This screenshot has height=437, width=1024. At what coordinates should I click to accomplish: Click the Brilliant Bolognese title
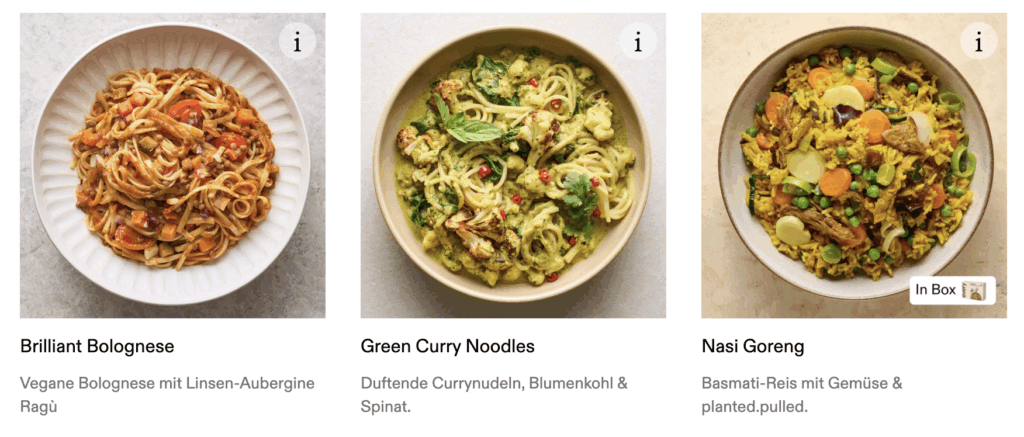pos(97,347)
